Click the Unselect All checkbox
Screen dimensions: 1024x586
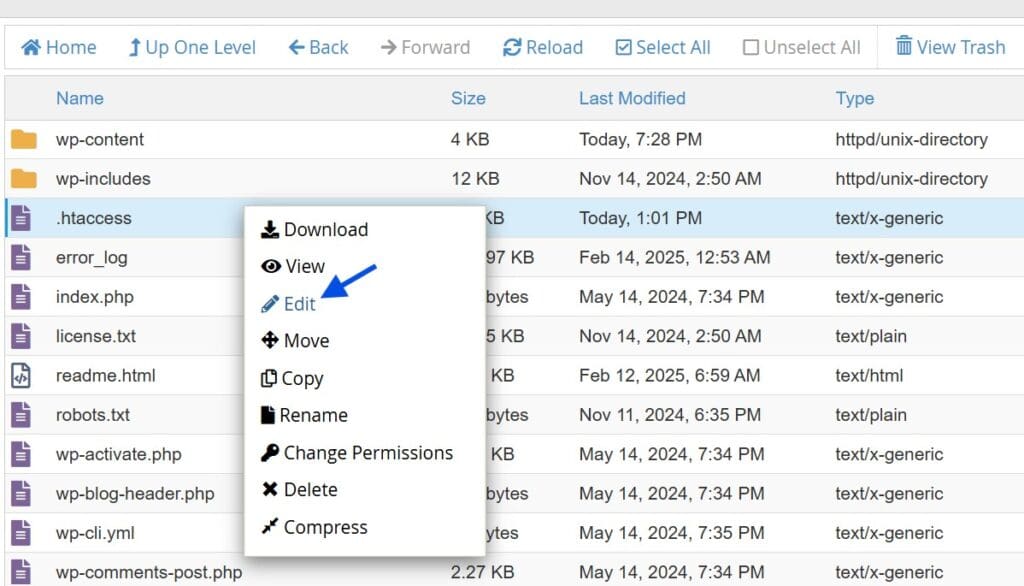coord(751,47)
